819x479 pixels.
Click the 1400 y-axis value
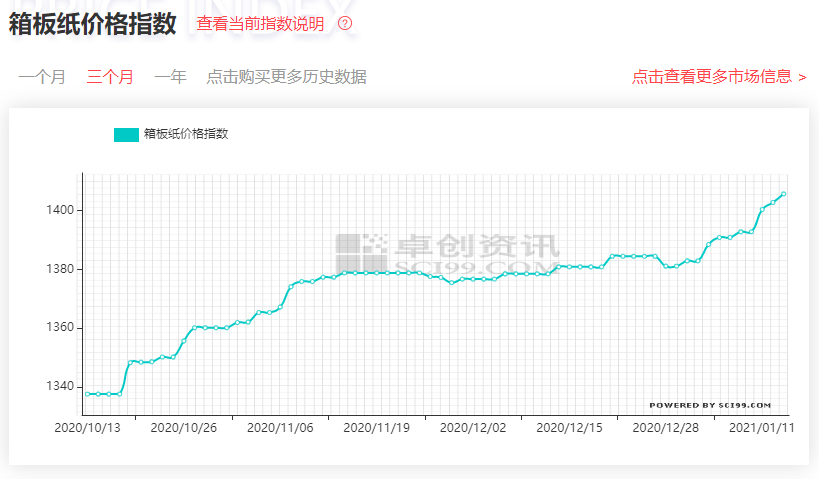60,210
